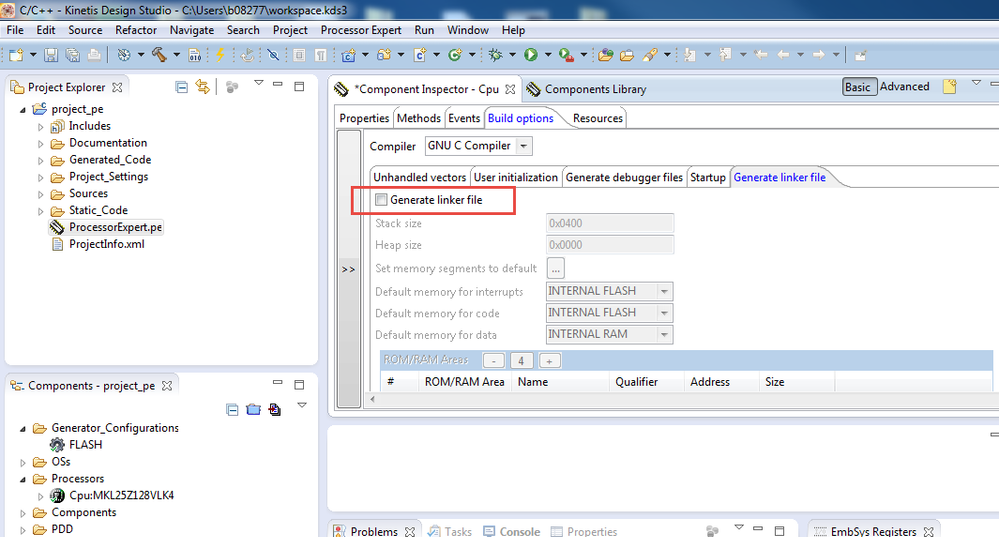The height and width of the screenshot is (537, 999).
Task: Click the Last Edit Location arrow icon
Action: pyautogui.click(x=761, y=55)
